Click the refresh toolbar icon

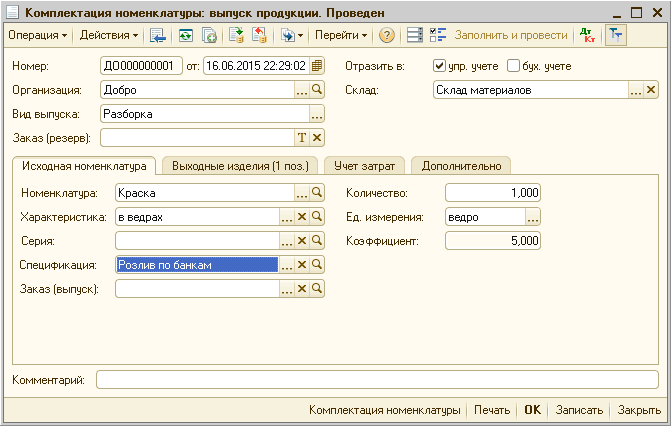click(185, 35)
